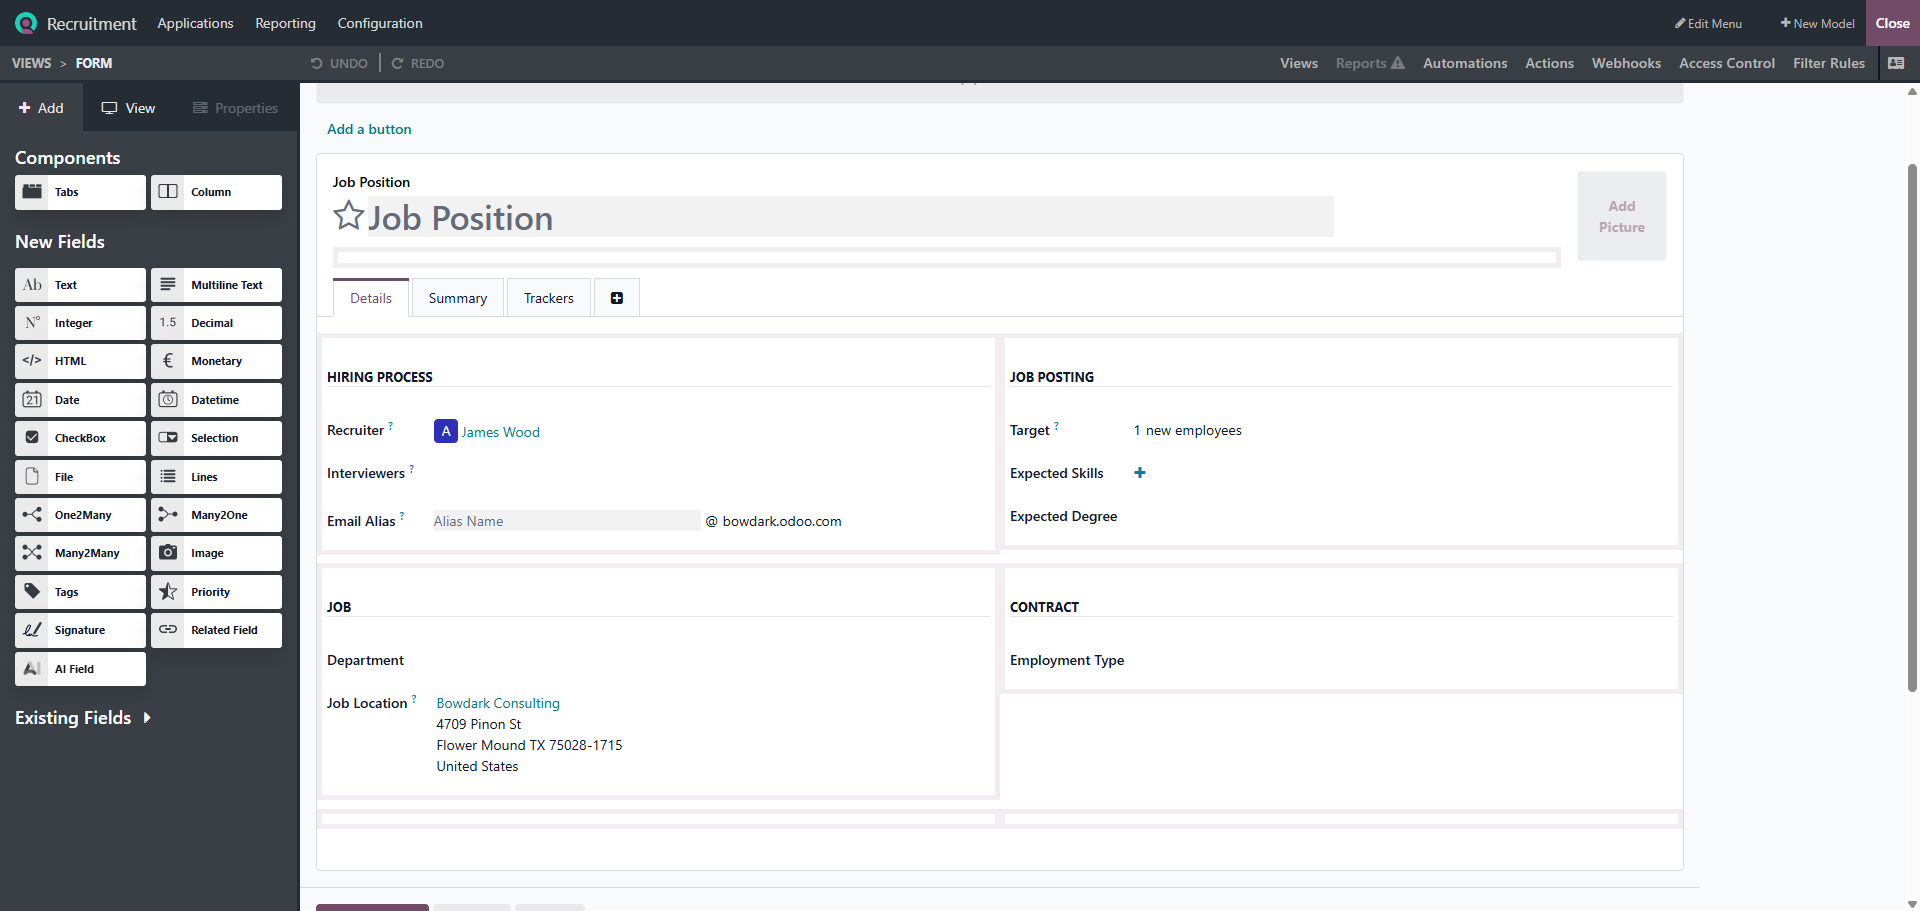The image size is (1920, 911).
Task: Pick the Datetime field component
Action: tap(216, 400)
